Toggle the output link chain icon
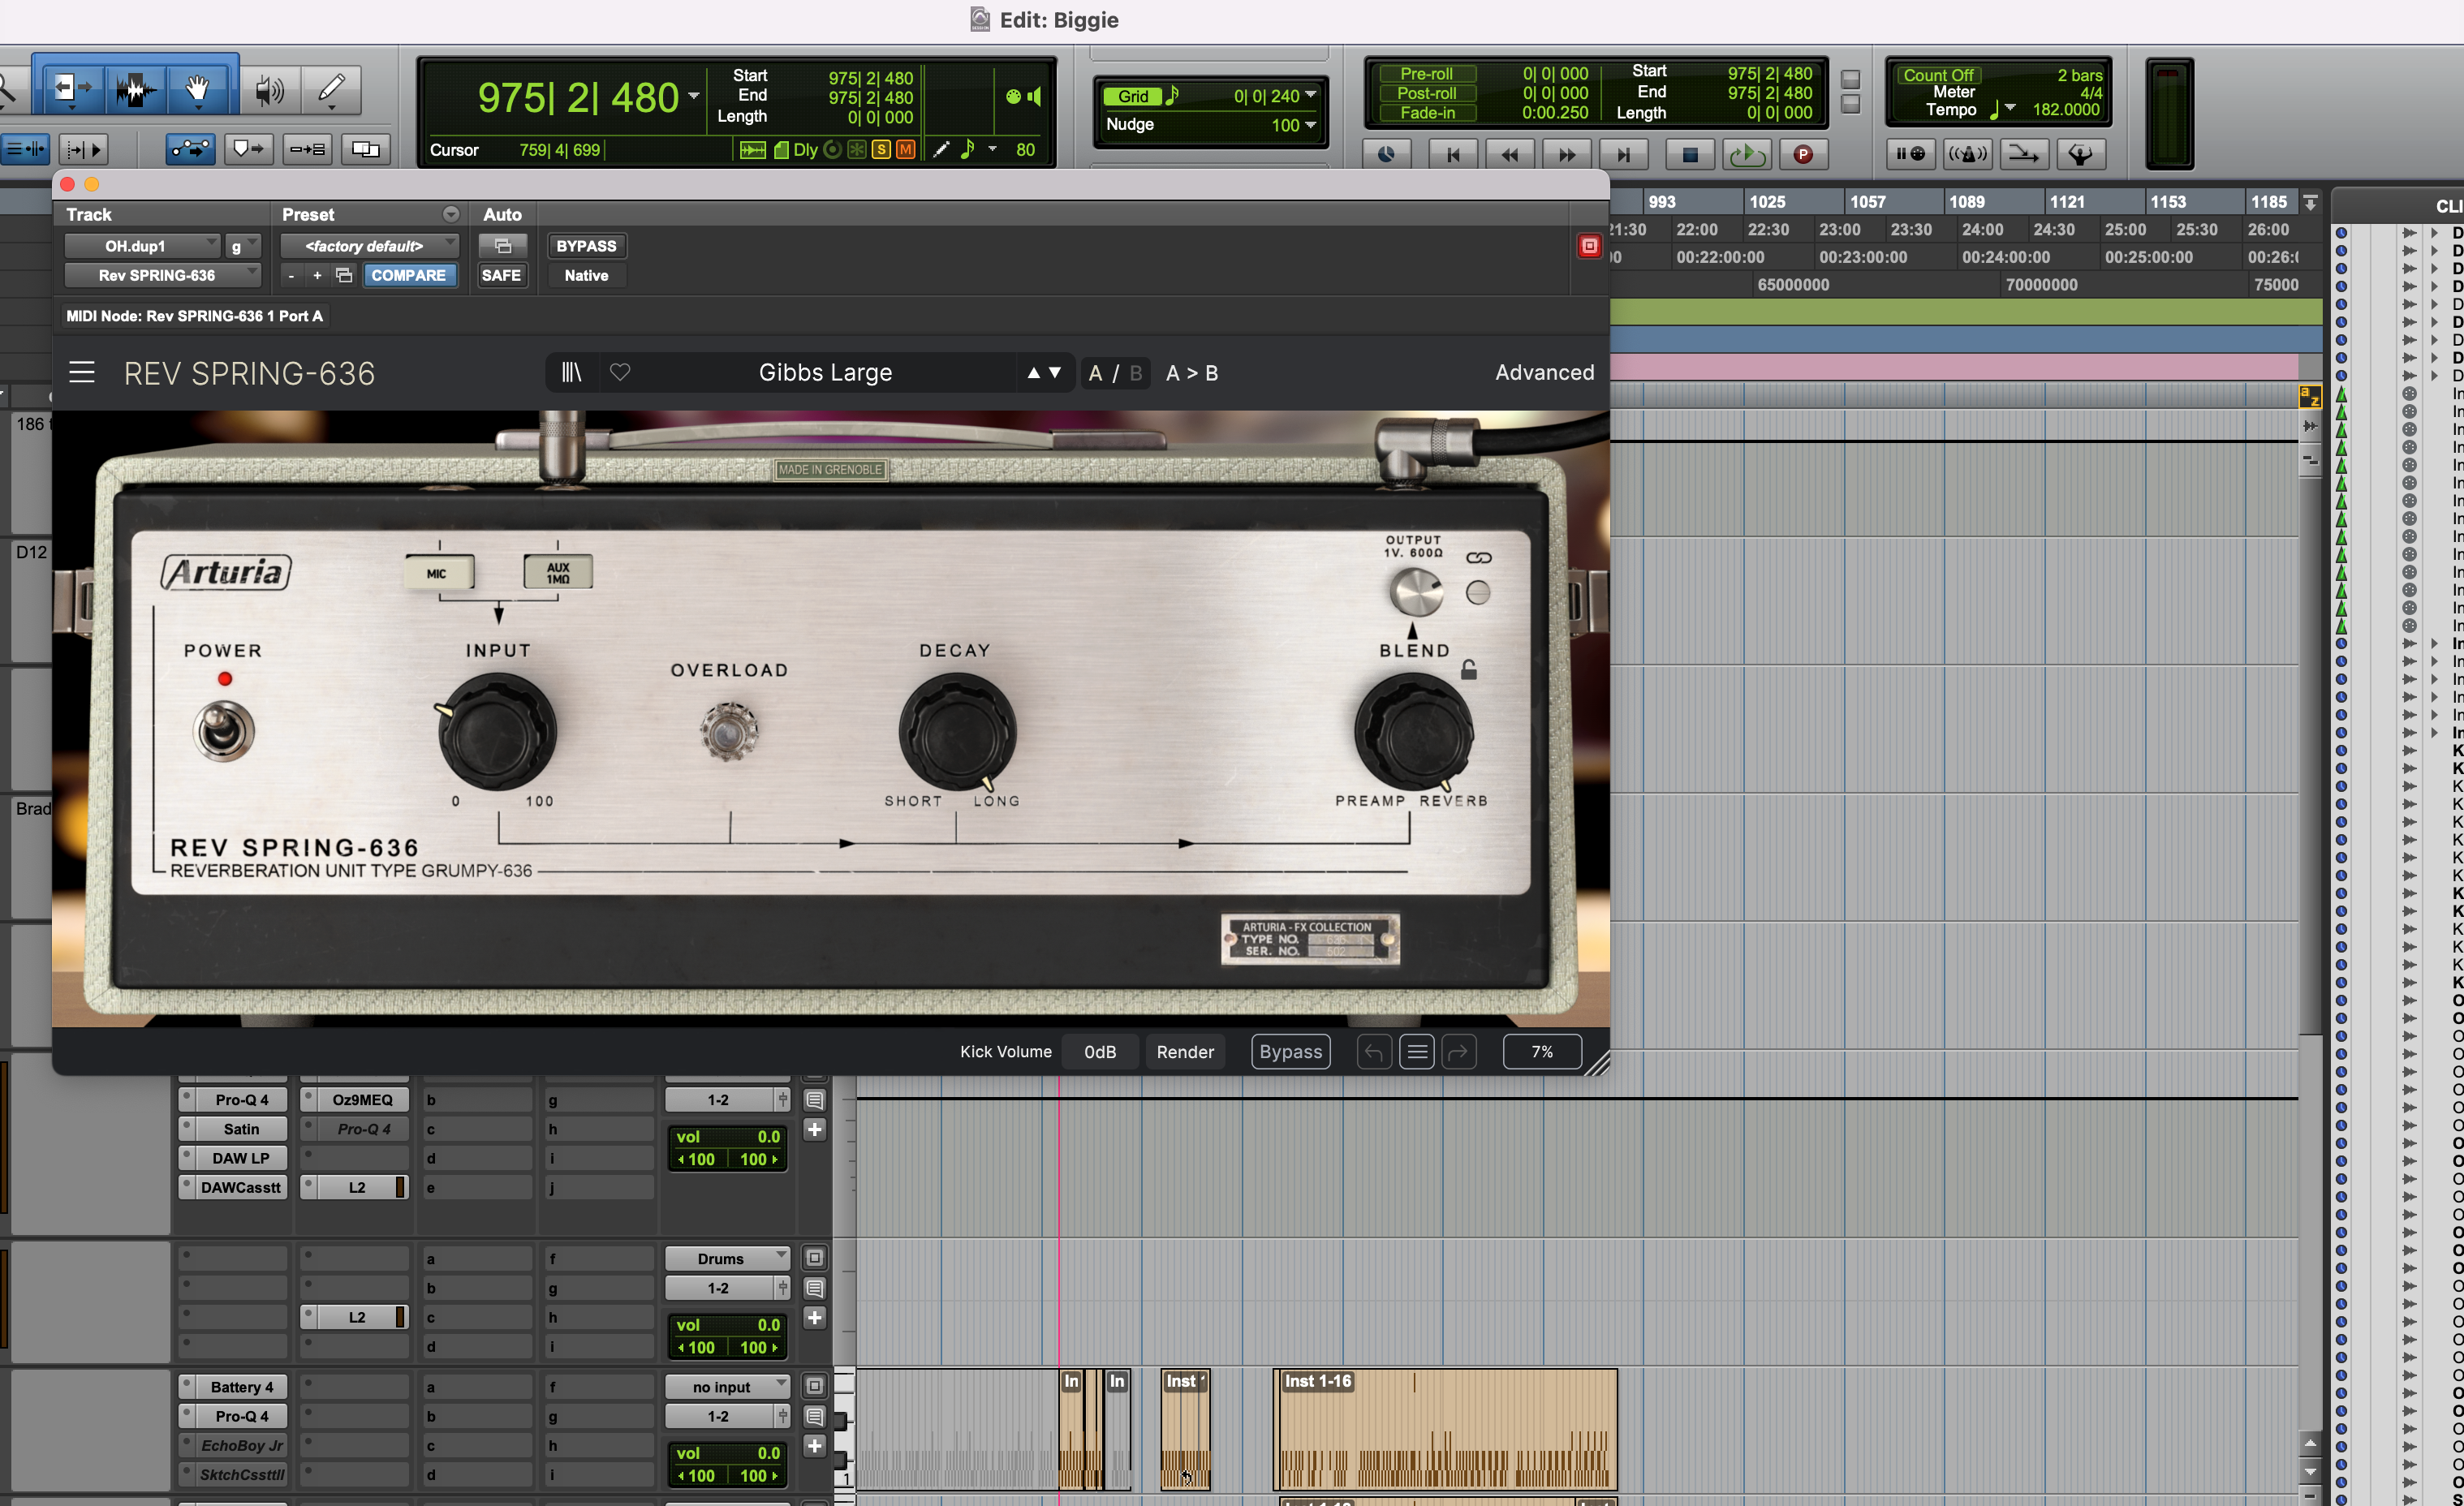 pos(1478,557)
